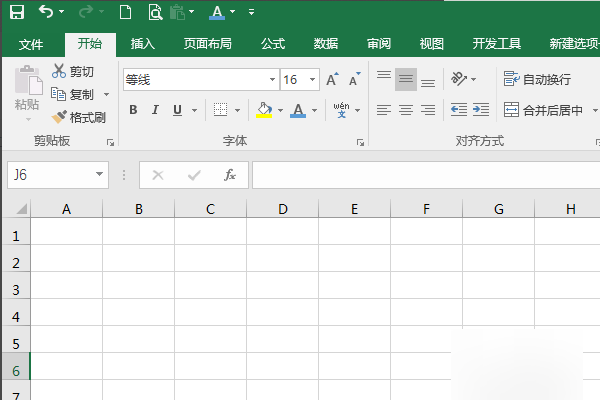Click the insert function fx icon

coord(229,175)
